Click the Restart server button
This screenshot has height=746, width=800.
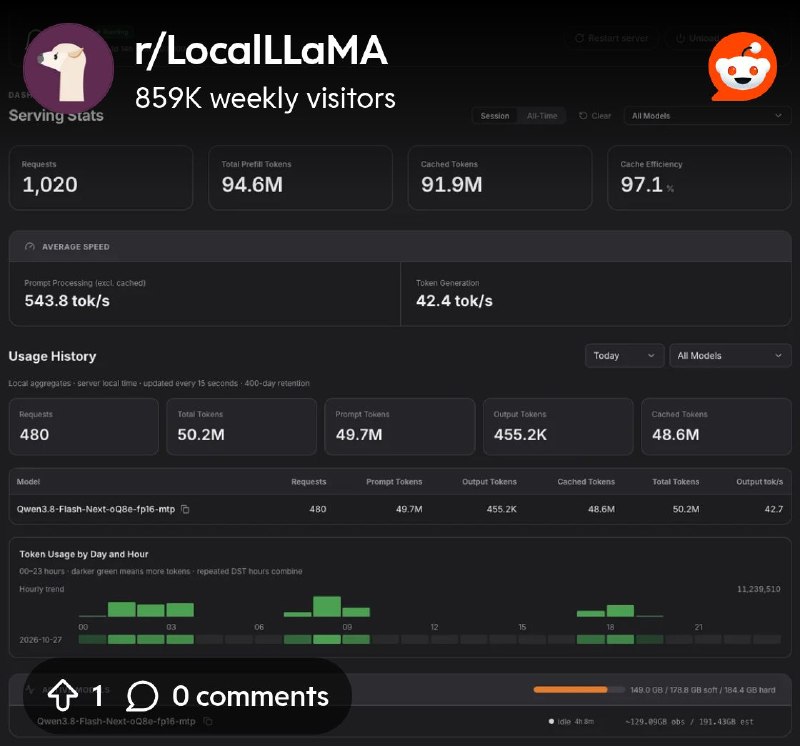[x=612, y=38]
